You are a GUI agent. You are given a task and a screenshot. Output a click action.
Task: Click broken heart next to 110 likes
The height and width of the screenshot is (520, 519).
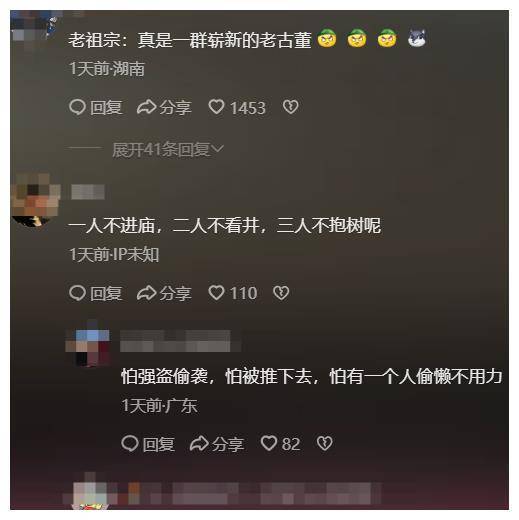[x=281, y=293]
